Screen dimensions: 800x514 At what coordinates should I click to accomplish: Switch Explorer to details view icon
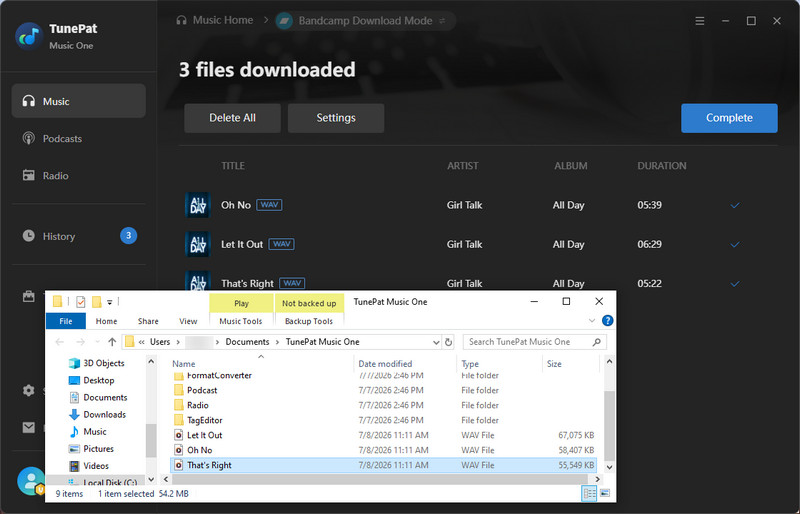point(589,494)
